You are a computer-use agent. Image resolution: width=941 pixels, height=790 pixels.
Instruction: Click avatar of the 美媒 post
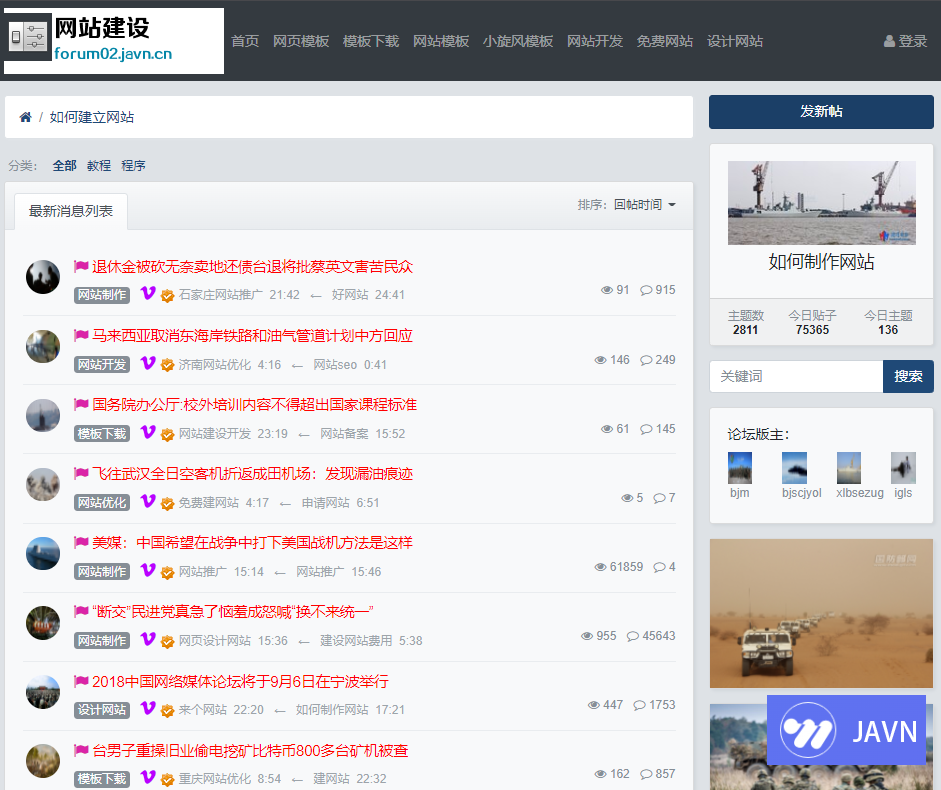point(43,553)
